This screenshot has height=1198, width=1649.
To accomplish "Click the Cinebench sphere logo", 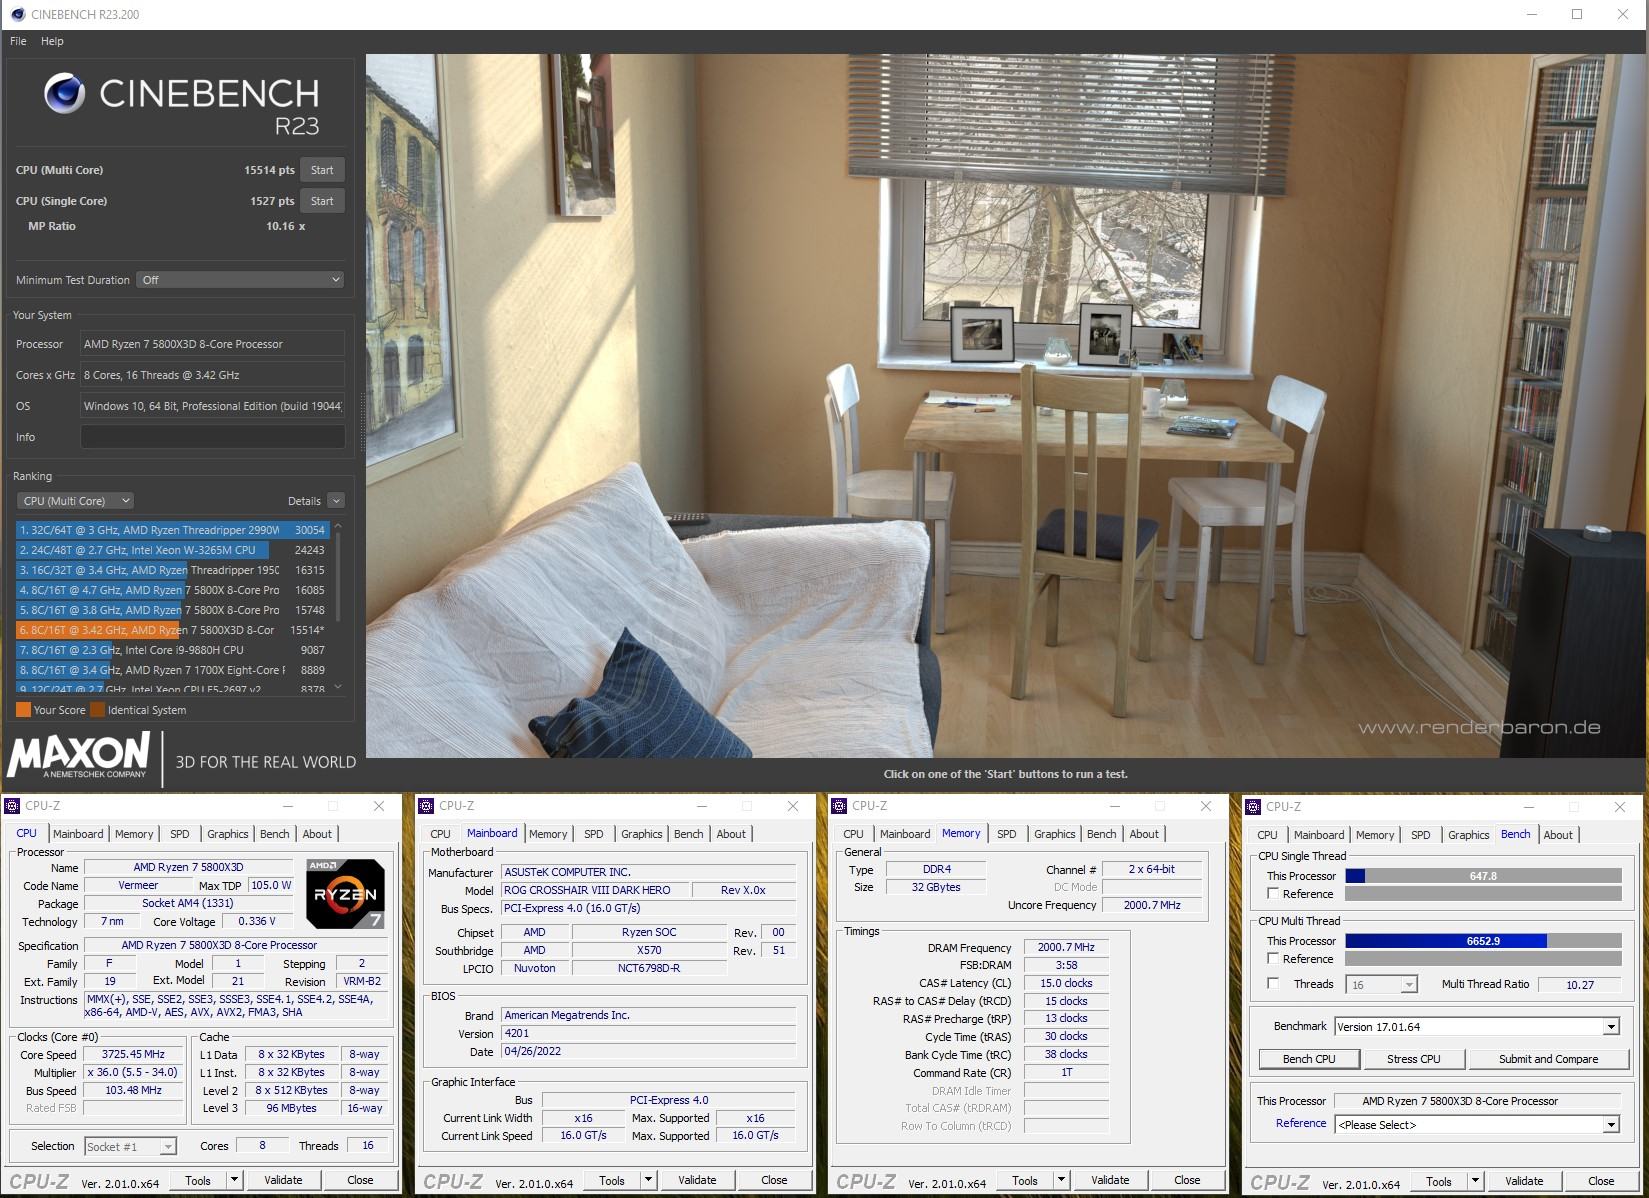I will (x=65, y=94).
